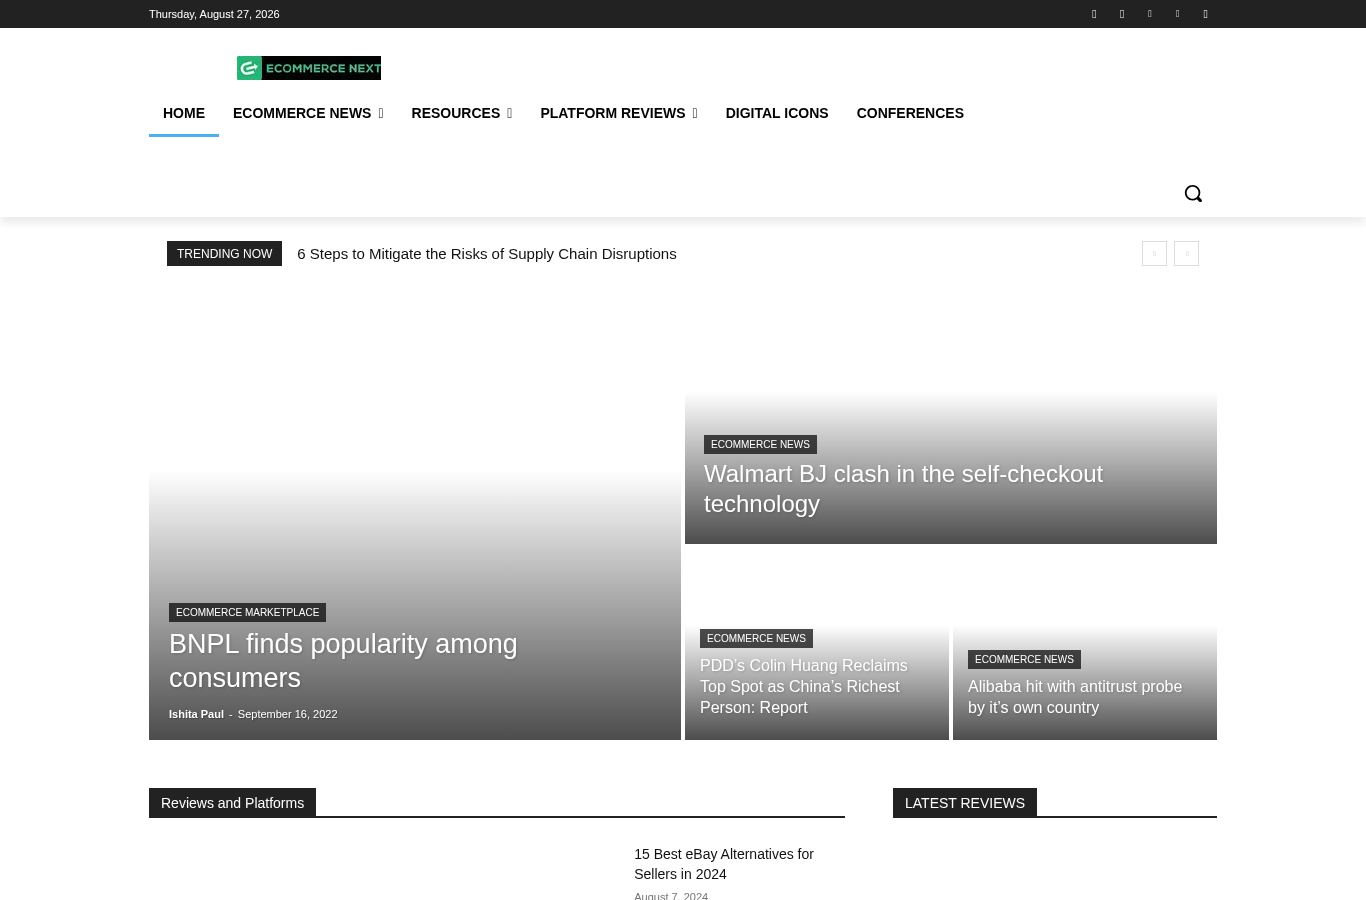Screen dimensions: 1366x900
Task: Click the ECOMMERCE NEWS tag above PDD headline
Action: pyautogui.click(x=756, y=639)
